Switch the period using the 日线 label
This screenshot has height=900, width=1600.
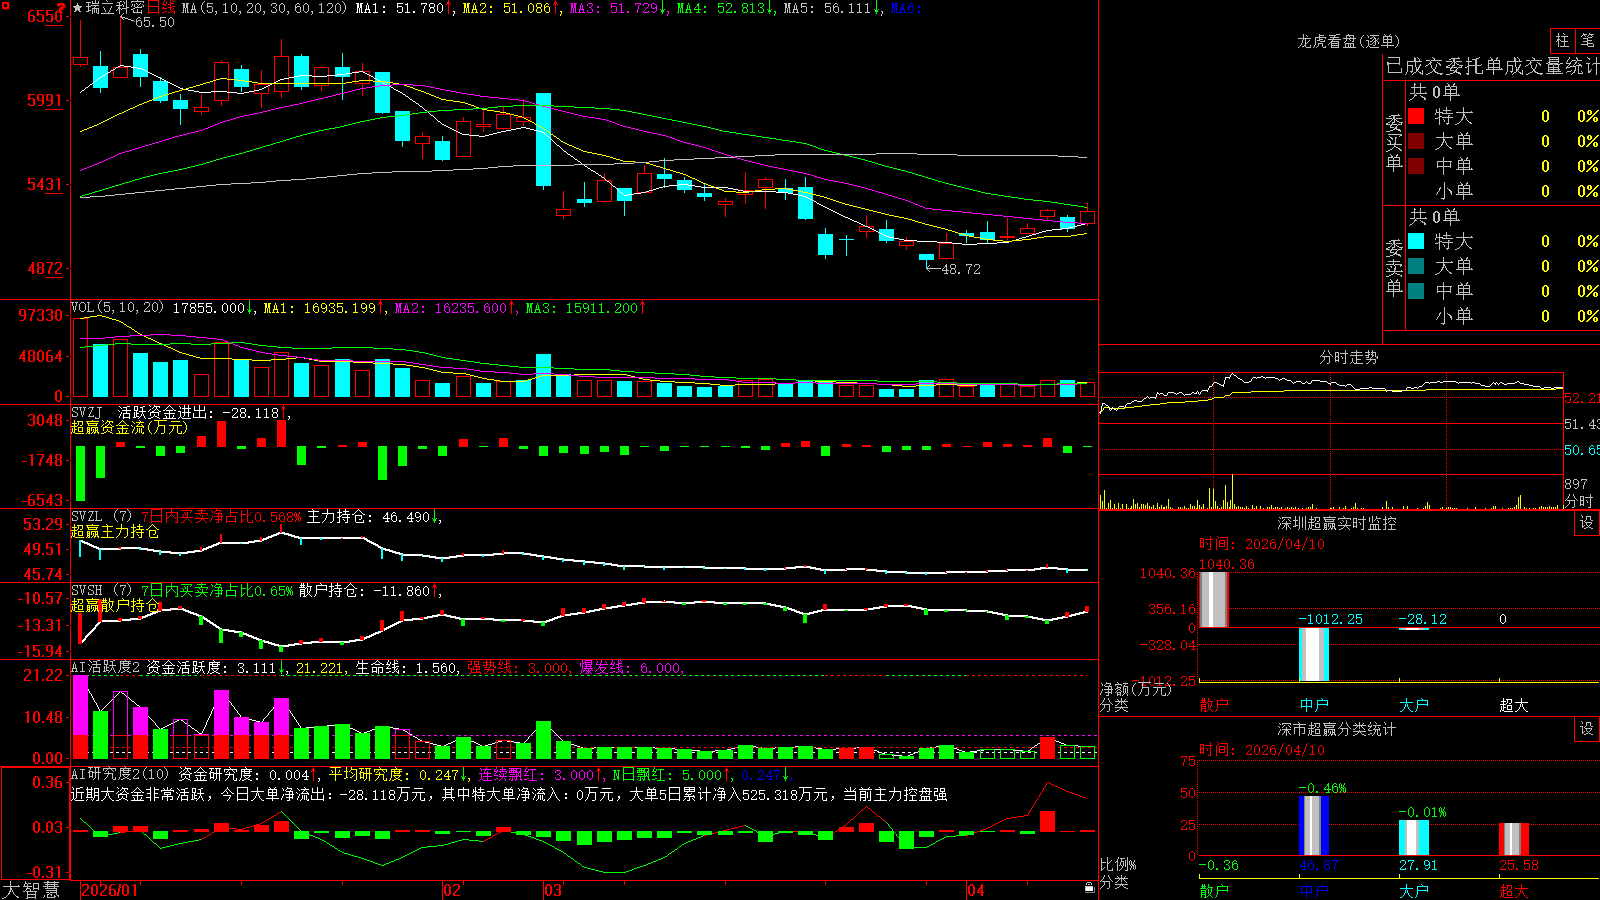[x=161, y=8]
